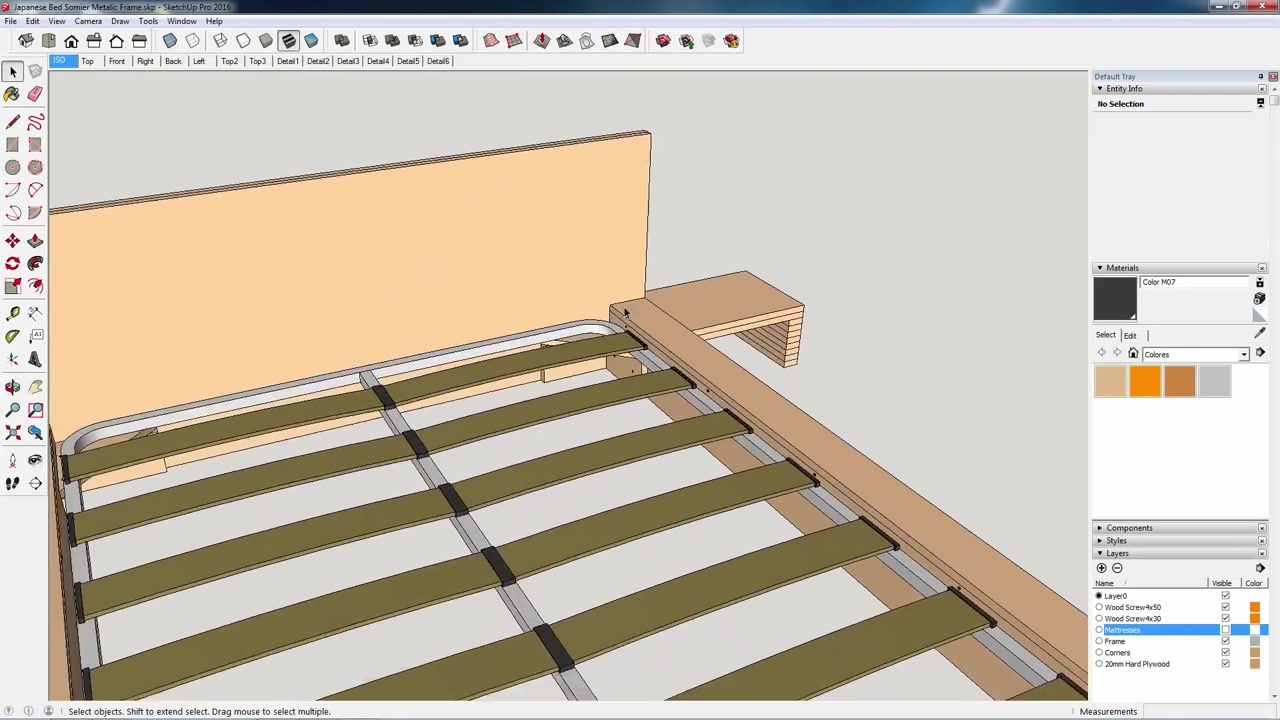Image resolution: width=1280 pixels, height=720 pixels.
Task: Select the Zoom magnifier tool
Action: pyautogui.click(x=13, y=410)
